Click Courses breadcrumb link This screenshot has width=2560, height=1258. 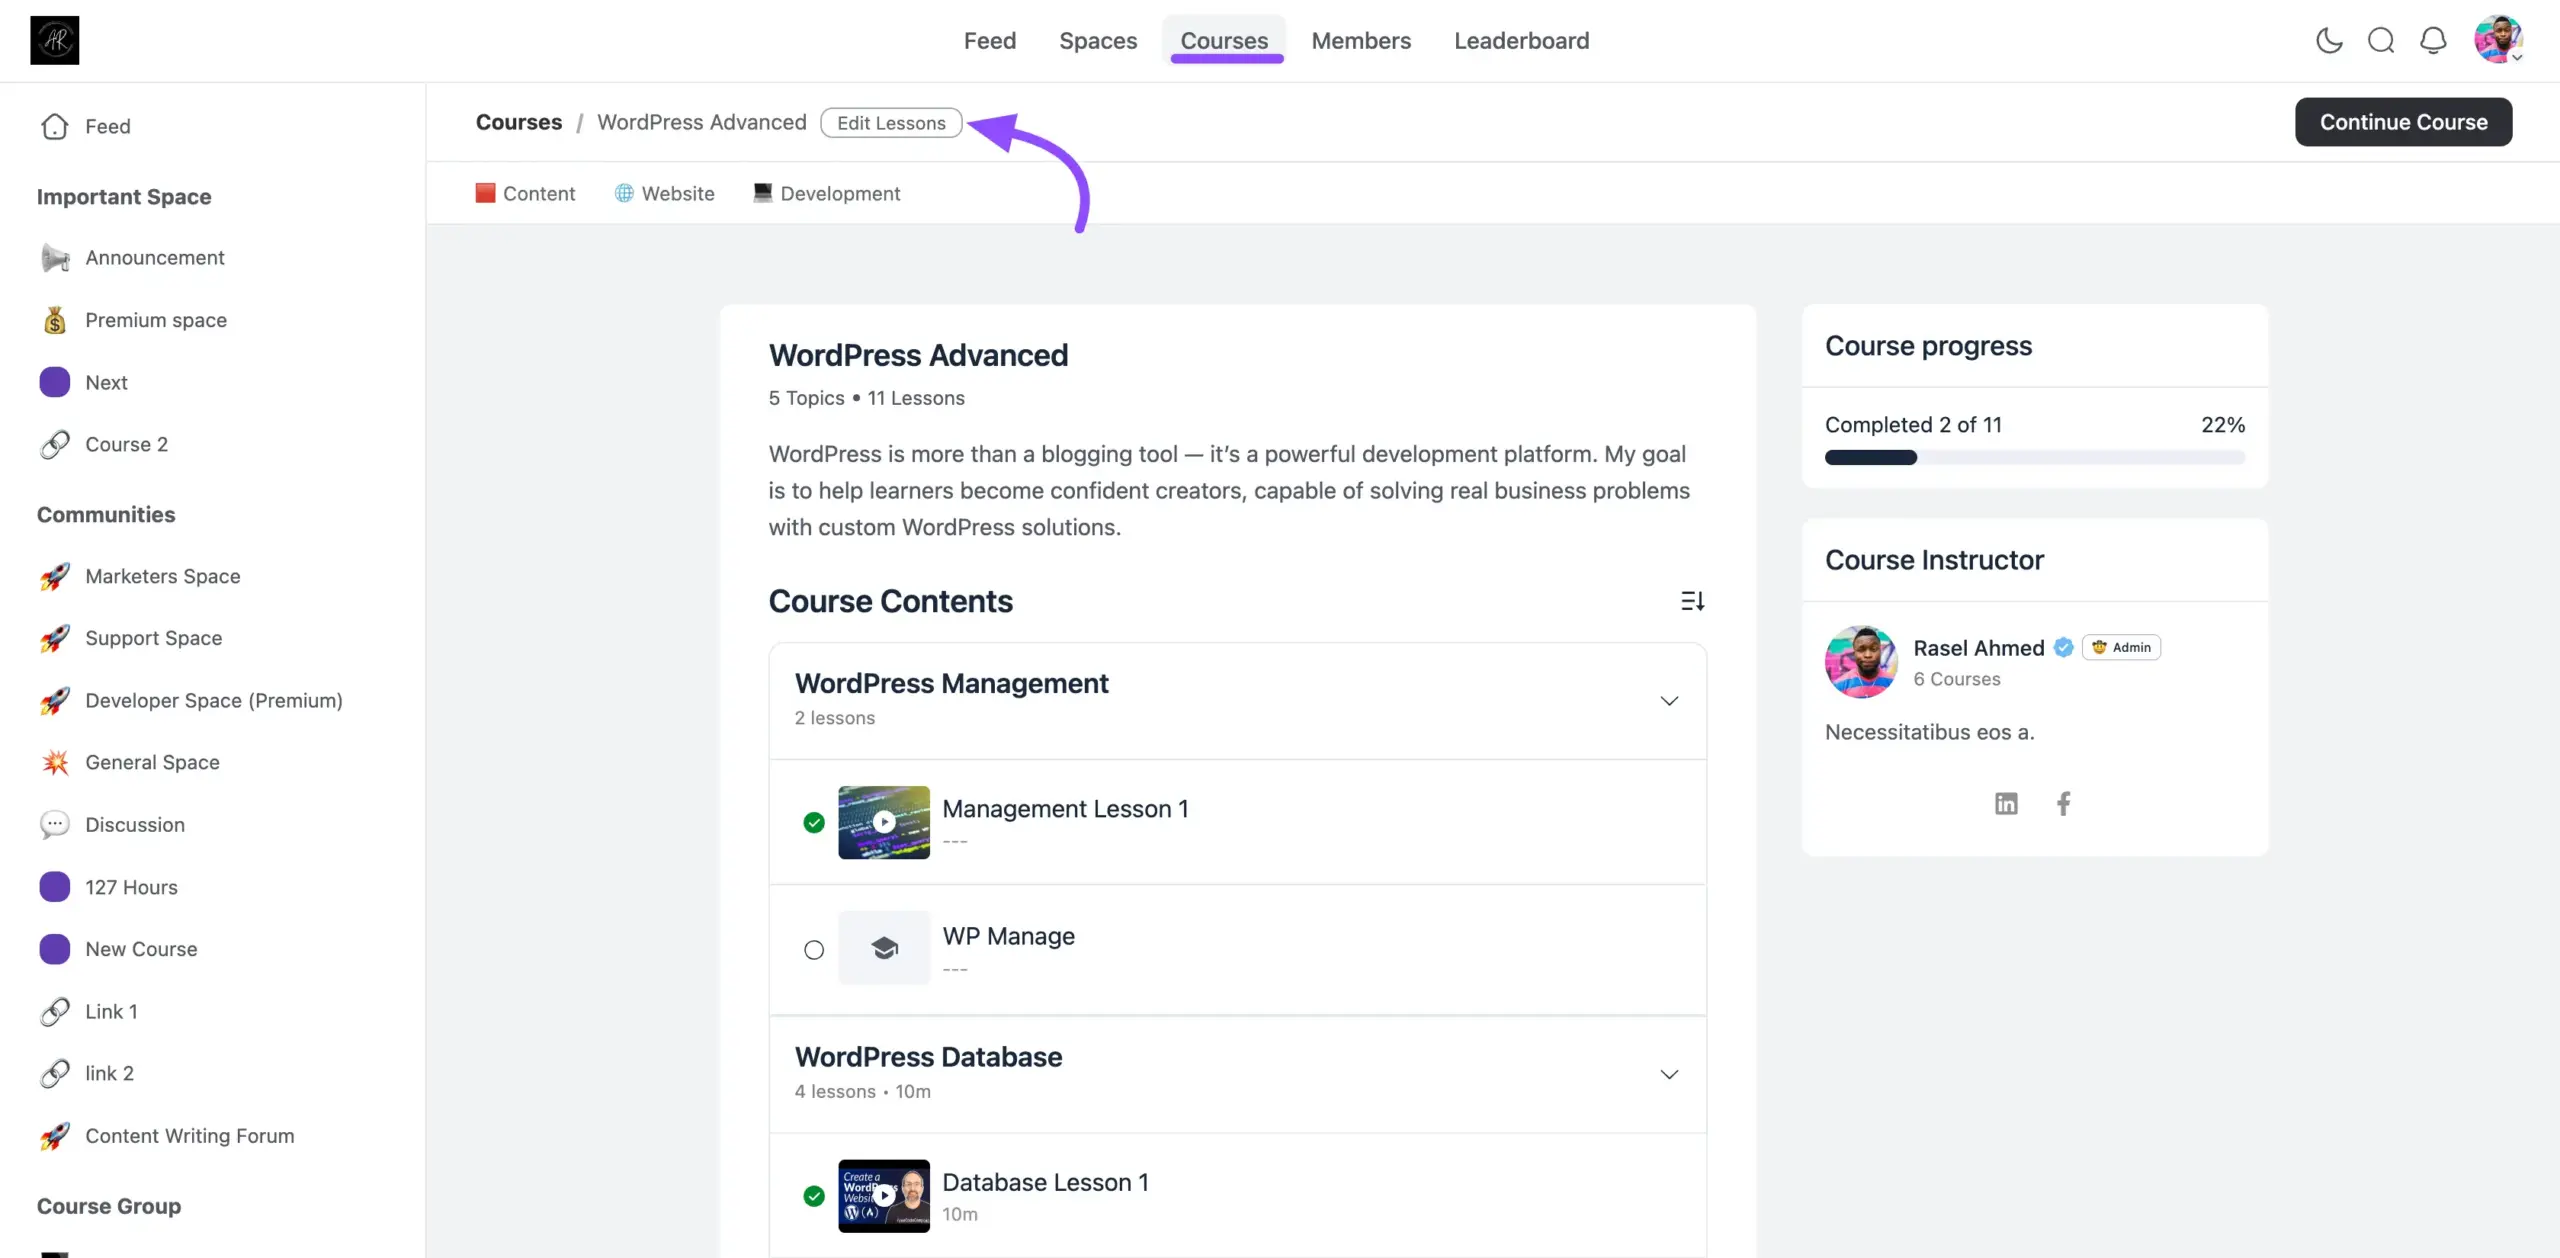tap(519, 122)
